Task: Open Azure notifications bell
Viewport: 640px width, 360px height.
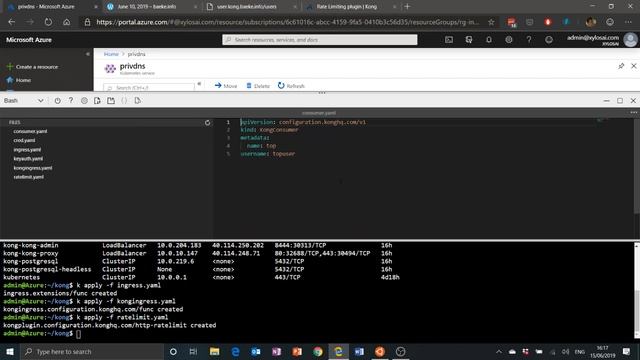Action: pos(489,40)
